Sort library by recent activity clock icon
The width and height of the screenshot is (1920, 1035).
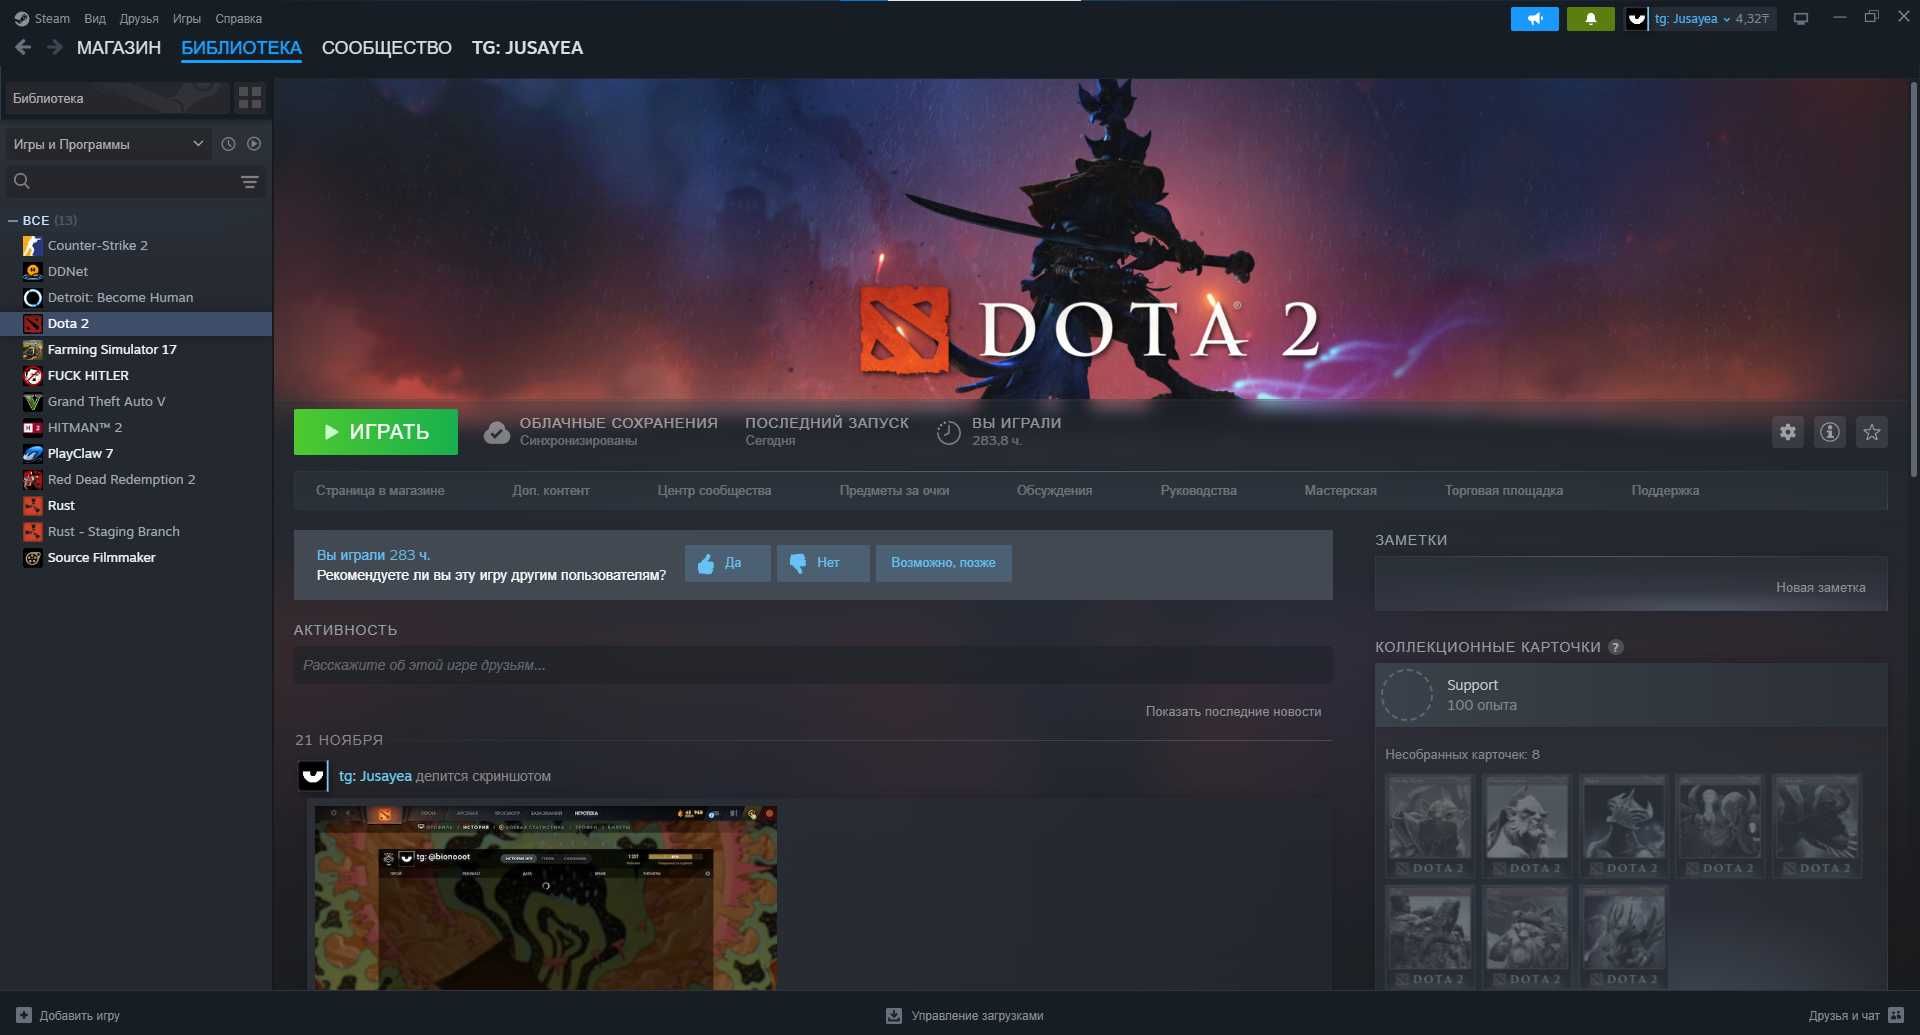coord(228,144)
